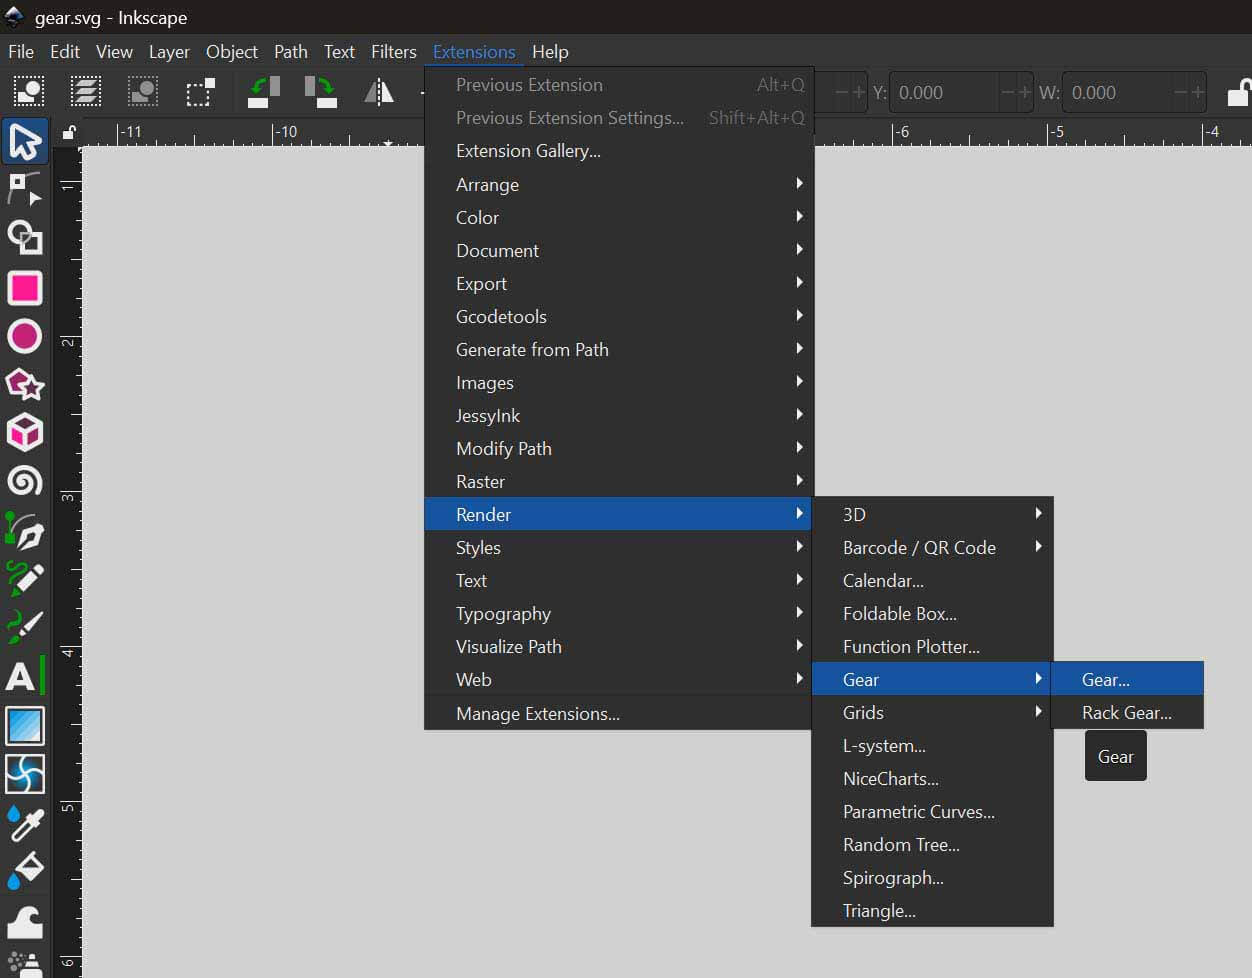Pick the Star and polygon tool

(x=24, y=385)
